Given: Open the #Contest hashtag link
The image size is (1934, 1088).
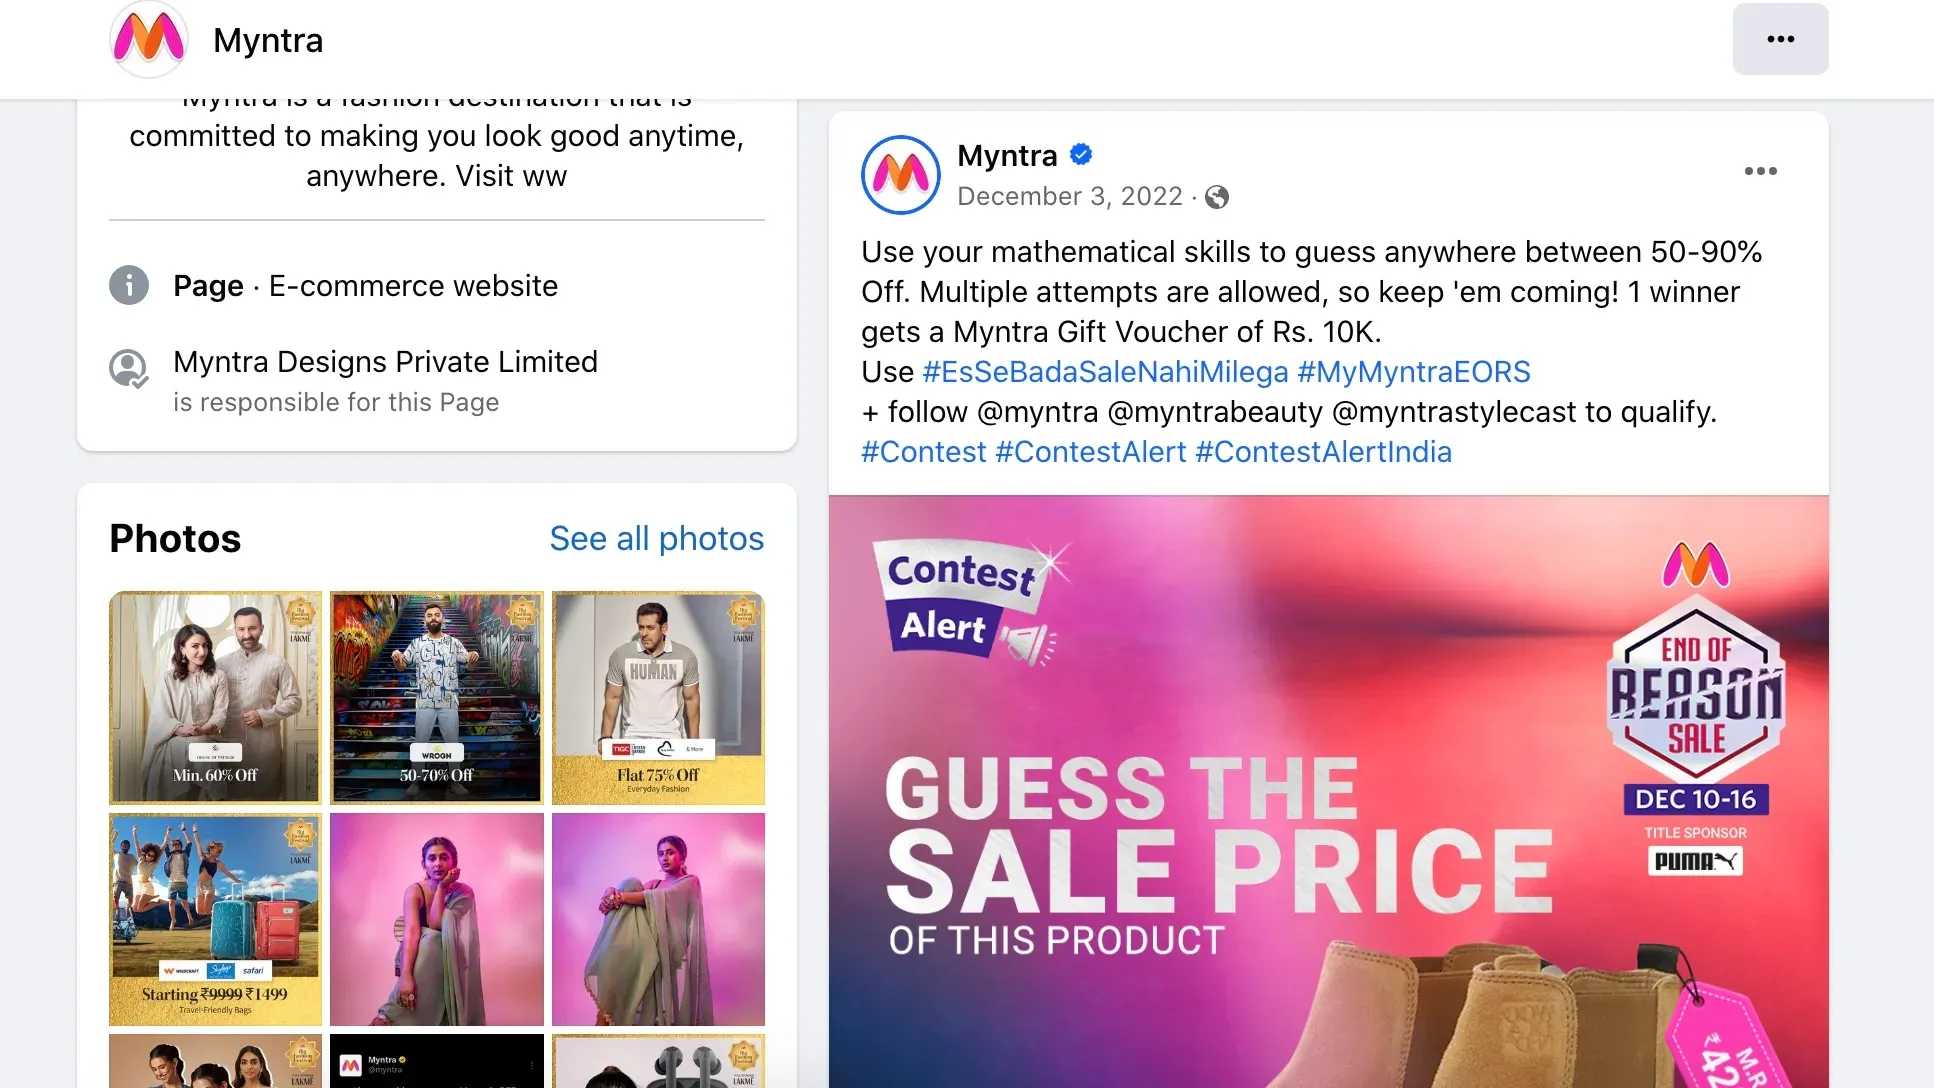Looking at the screenshot, I should (x=924, y=452).
